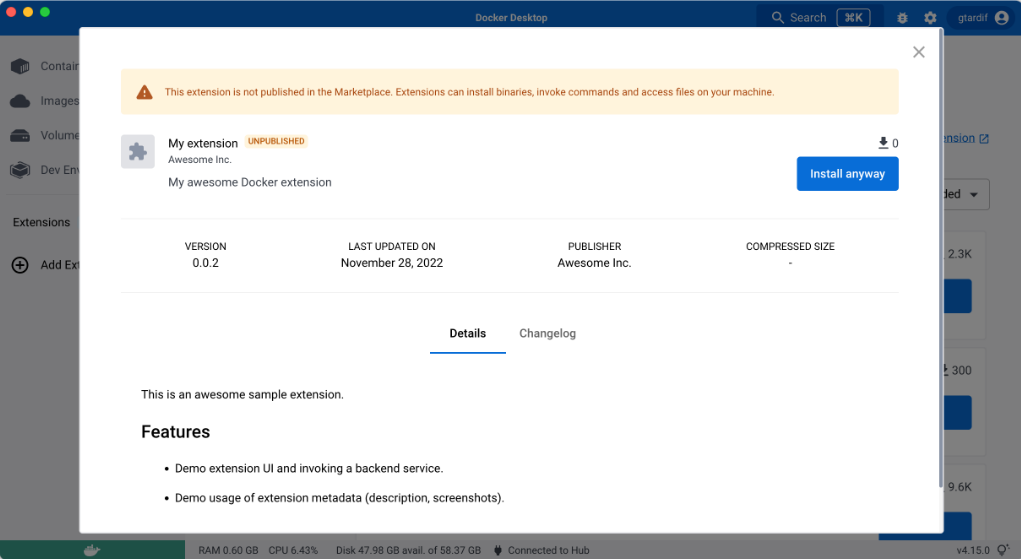Select the Details tab

click(467, 334)
